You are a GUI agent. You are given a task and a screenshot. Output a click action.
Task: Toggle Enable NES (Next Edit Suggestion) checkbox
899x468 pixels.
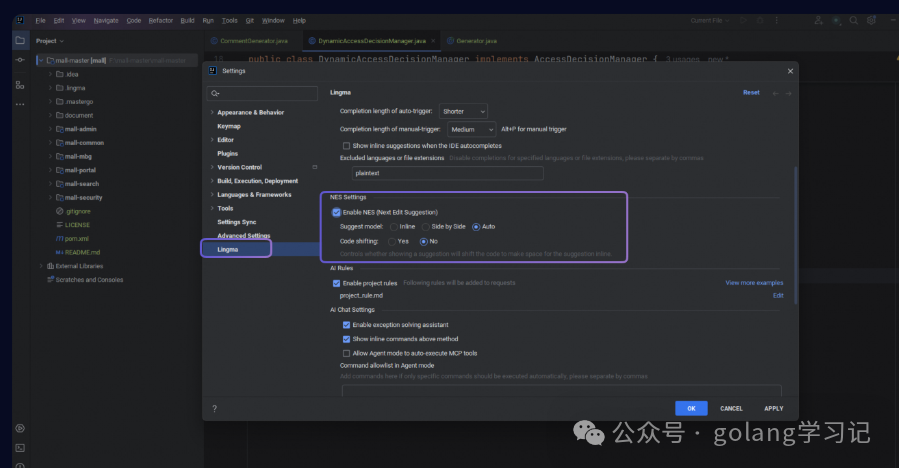pyautogui.click(x=337, y=212)
